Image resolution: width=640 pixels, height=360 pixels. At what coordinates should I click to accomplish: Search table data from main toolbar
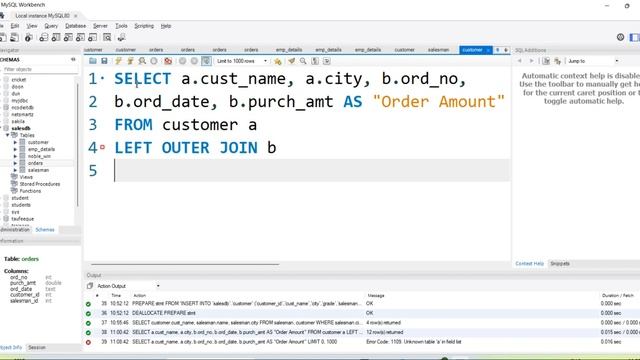click(x=107, y=38)
